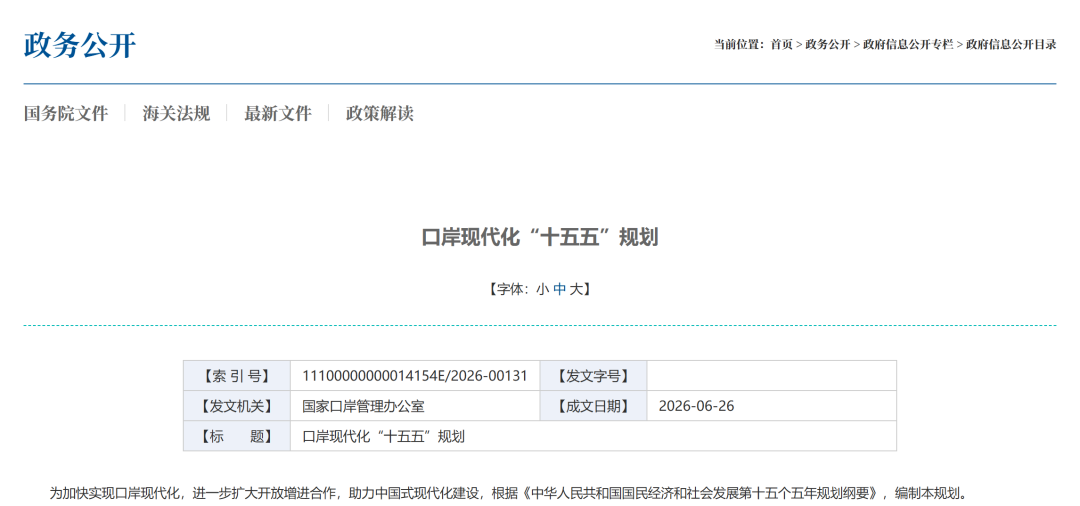Click the large 政务公开 page heading
Viewport: 1080px width, 506px height.
[80, 46]
